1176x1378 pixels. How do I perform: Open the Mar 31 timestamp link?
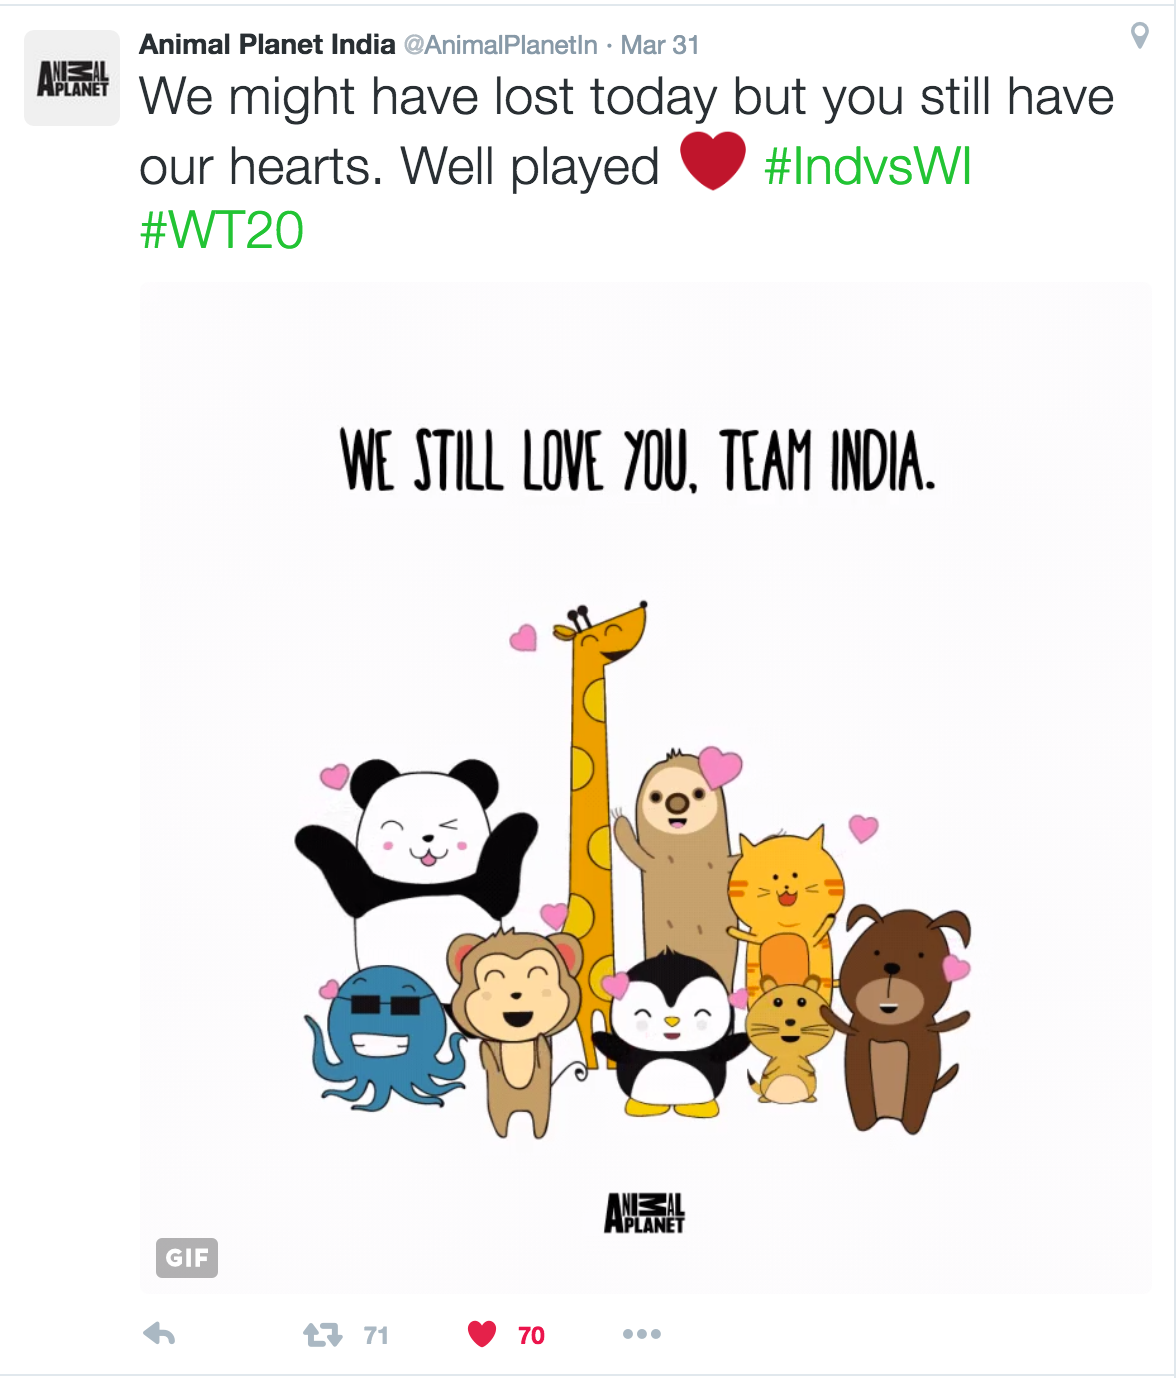(659, 45)
